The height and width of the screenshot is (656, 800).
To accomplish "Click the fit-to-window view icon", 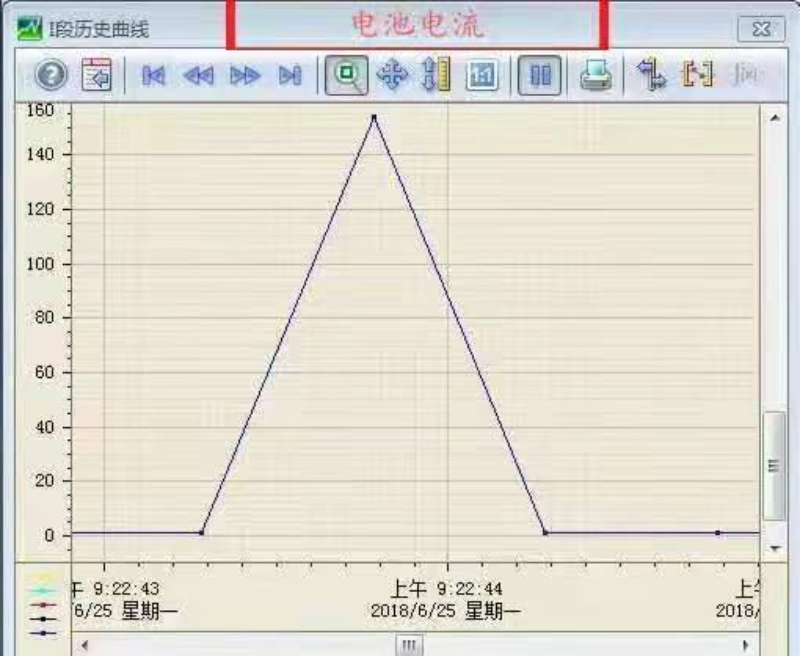I will (482, 75).
